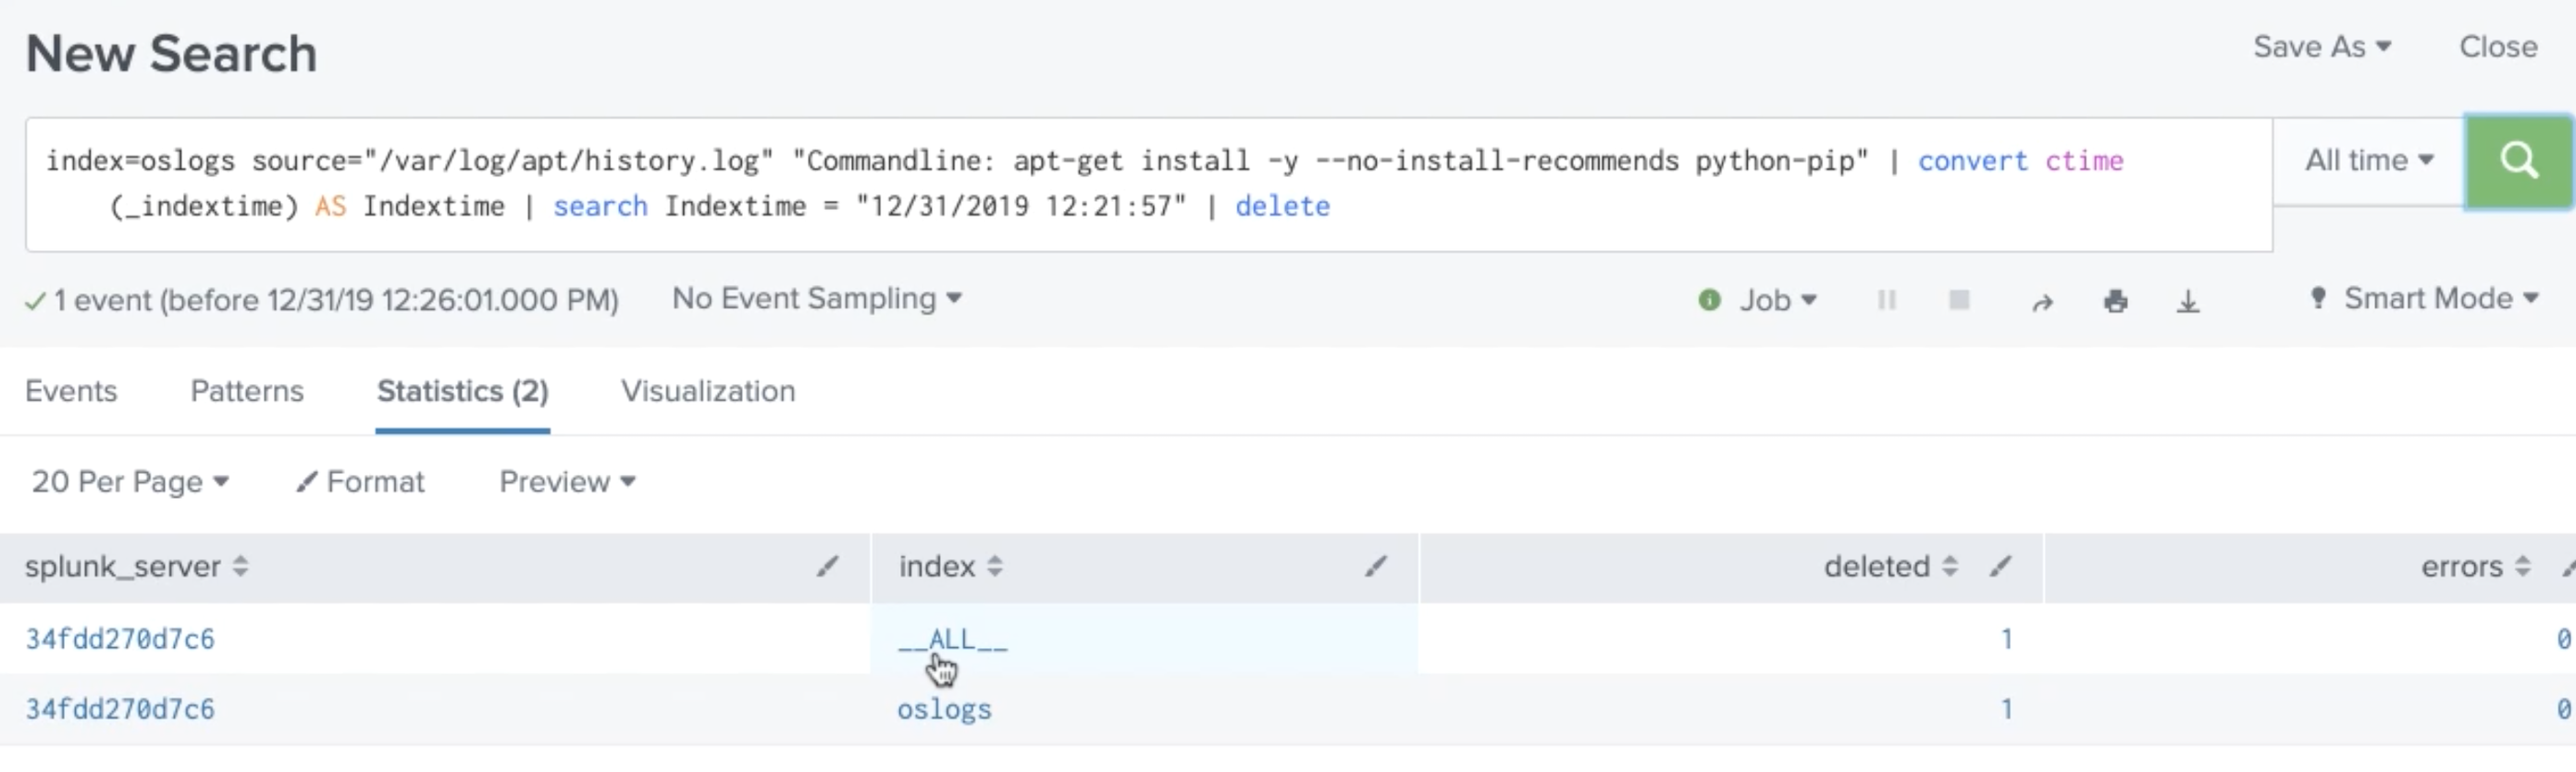Click splunk_server value in the oslogs row
This screenshot has width=2576, height=772.
click(120, 709)
